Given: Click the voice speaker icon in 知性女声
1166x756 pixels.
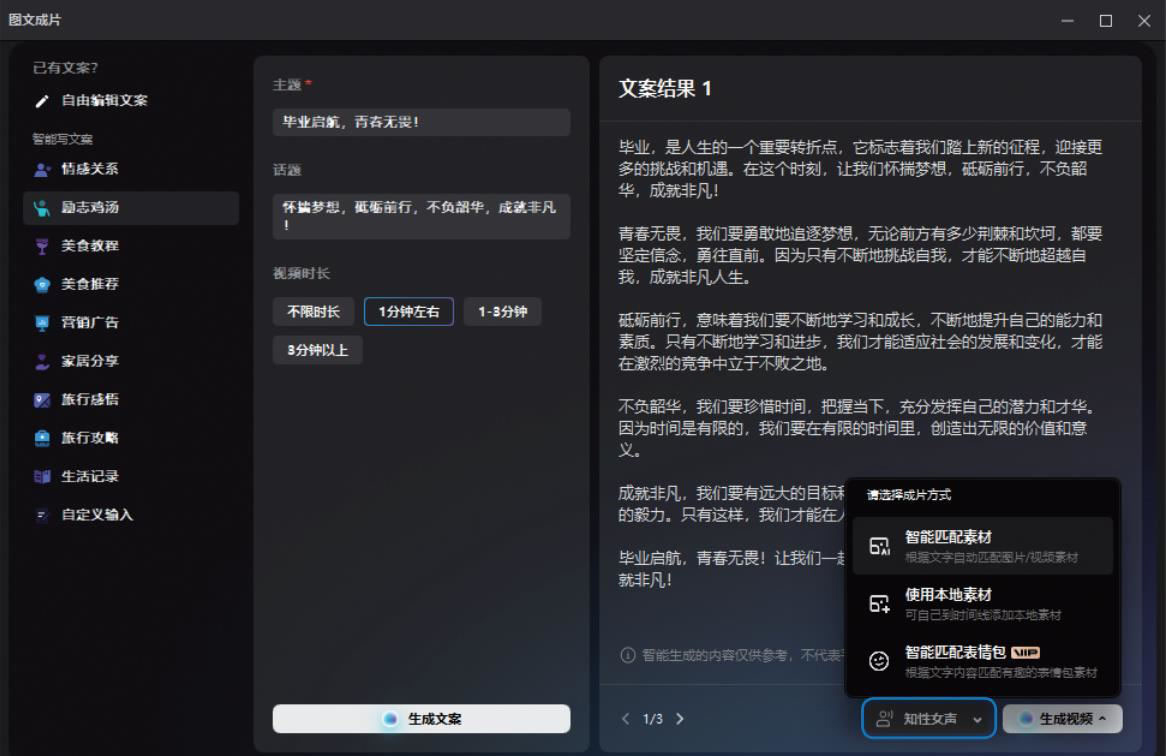Looking at the screenshot, I should 884,719.
